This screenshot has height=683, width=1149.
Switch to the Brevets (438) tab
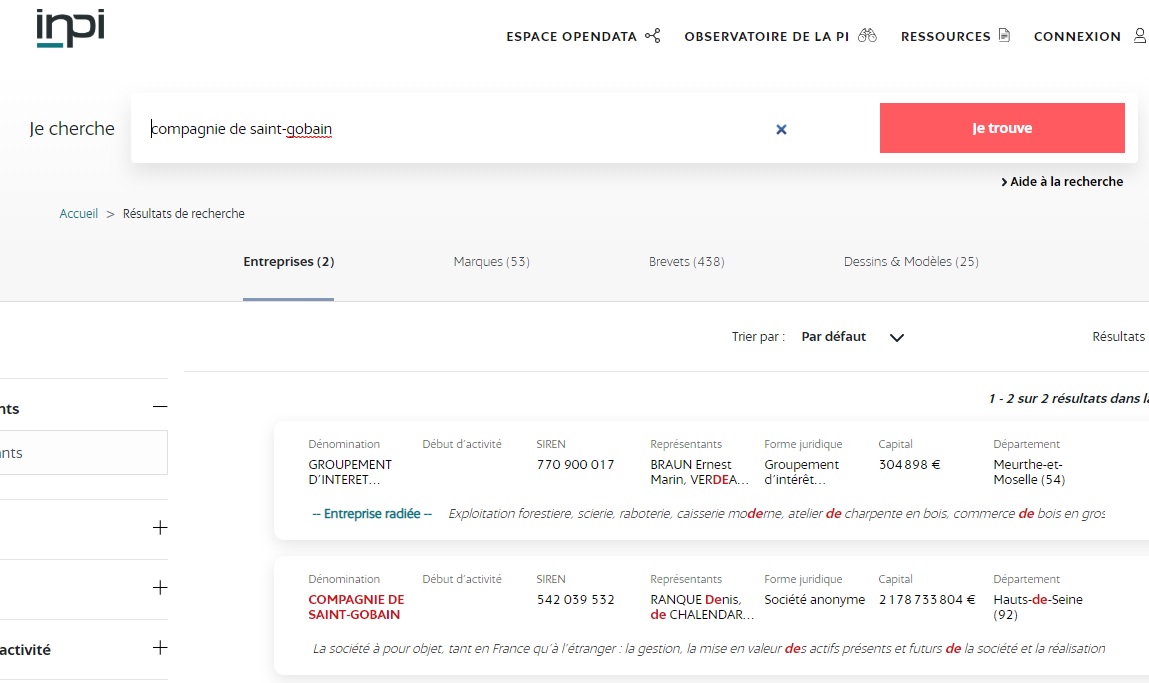click(687, 262)
